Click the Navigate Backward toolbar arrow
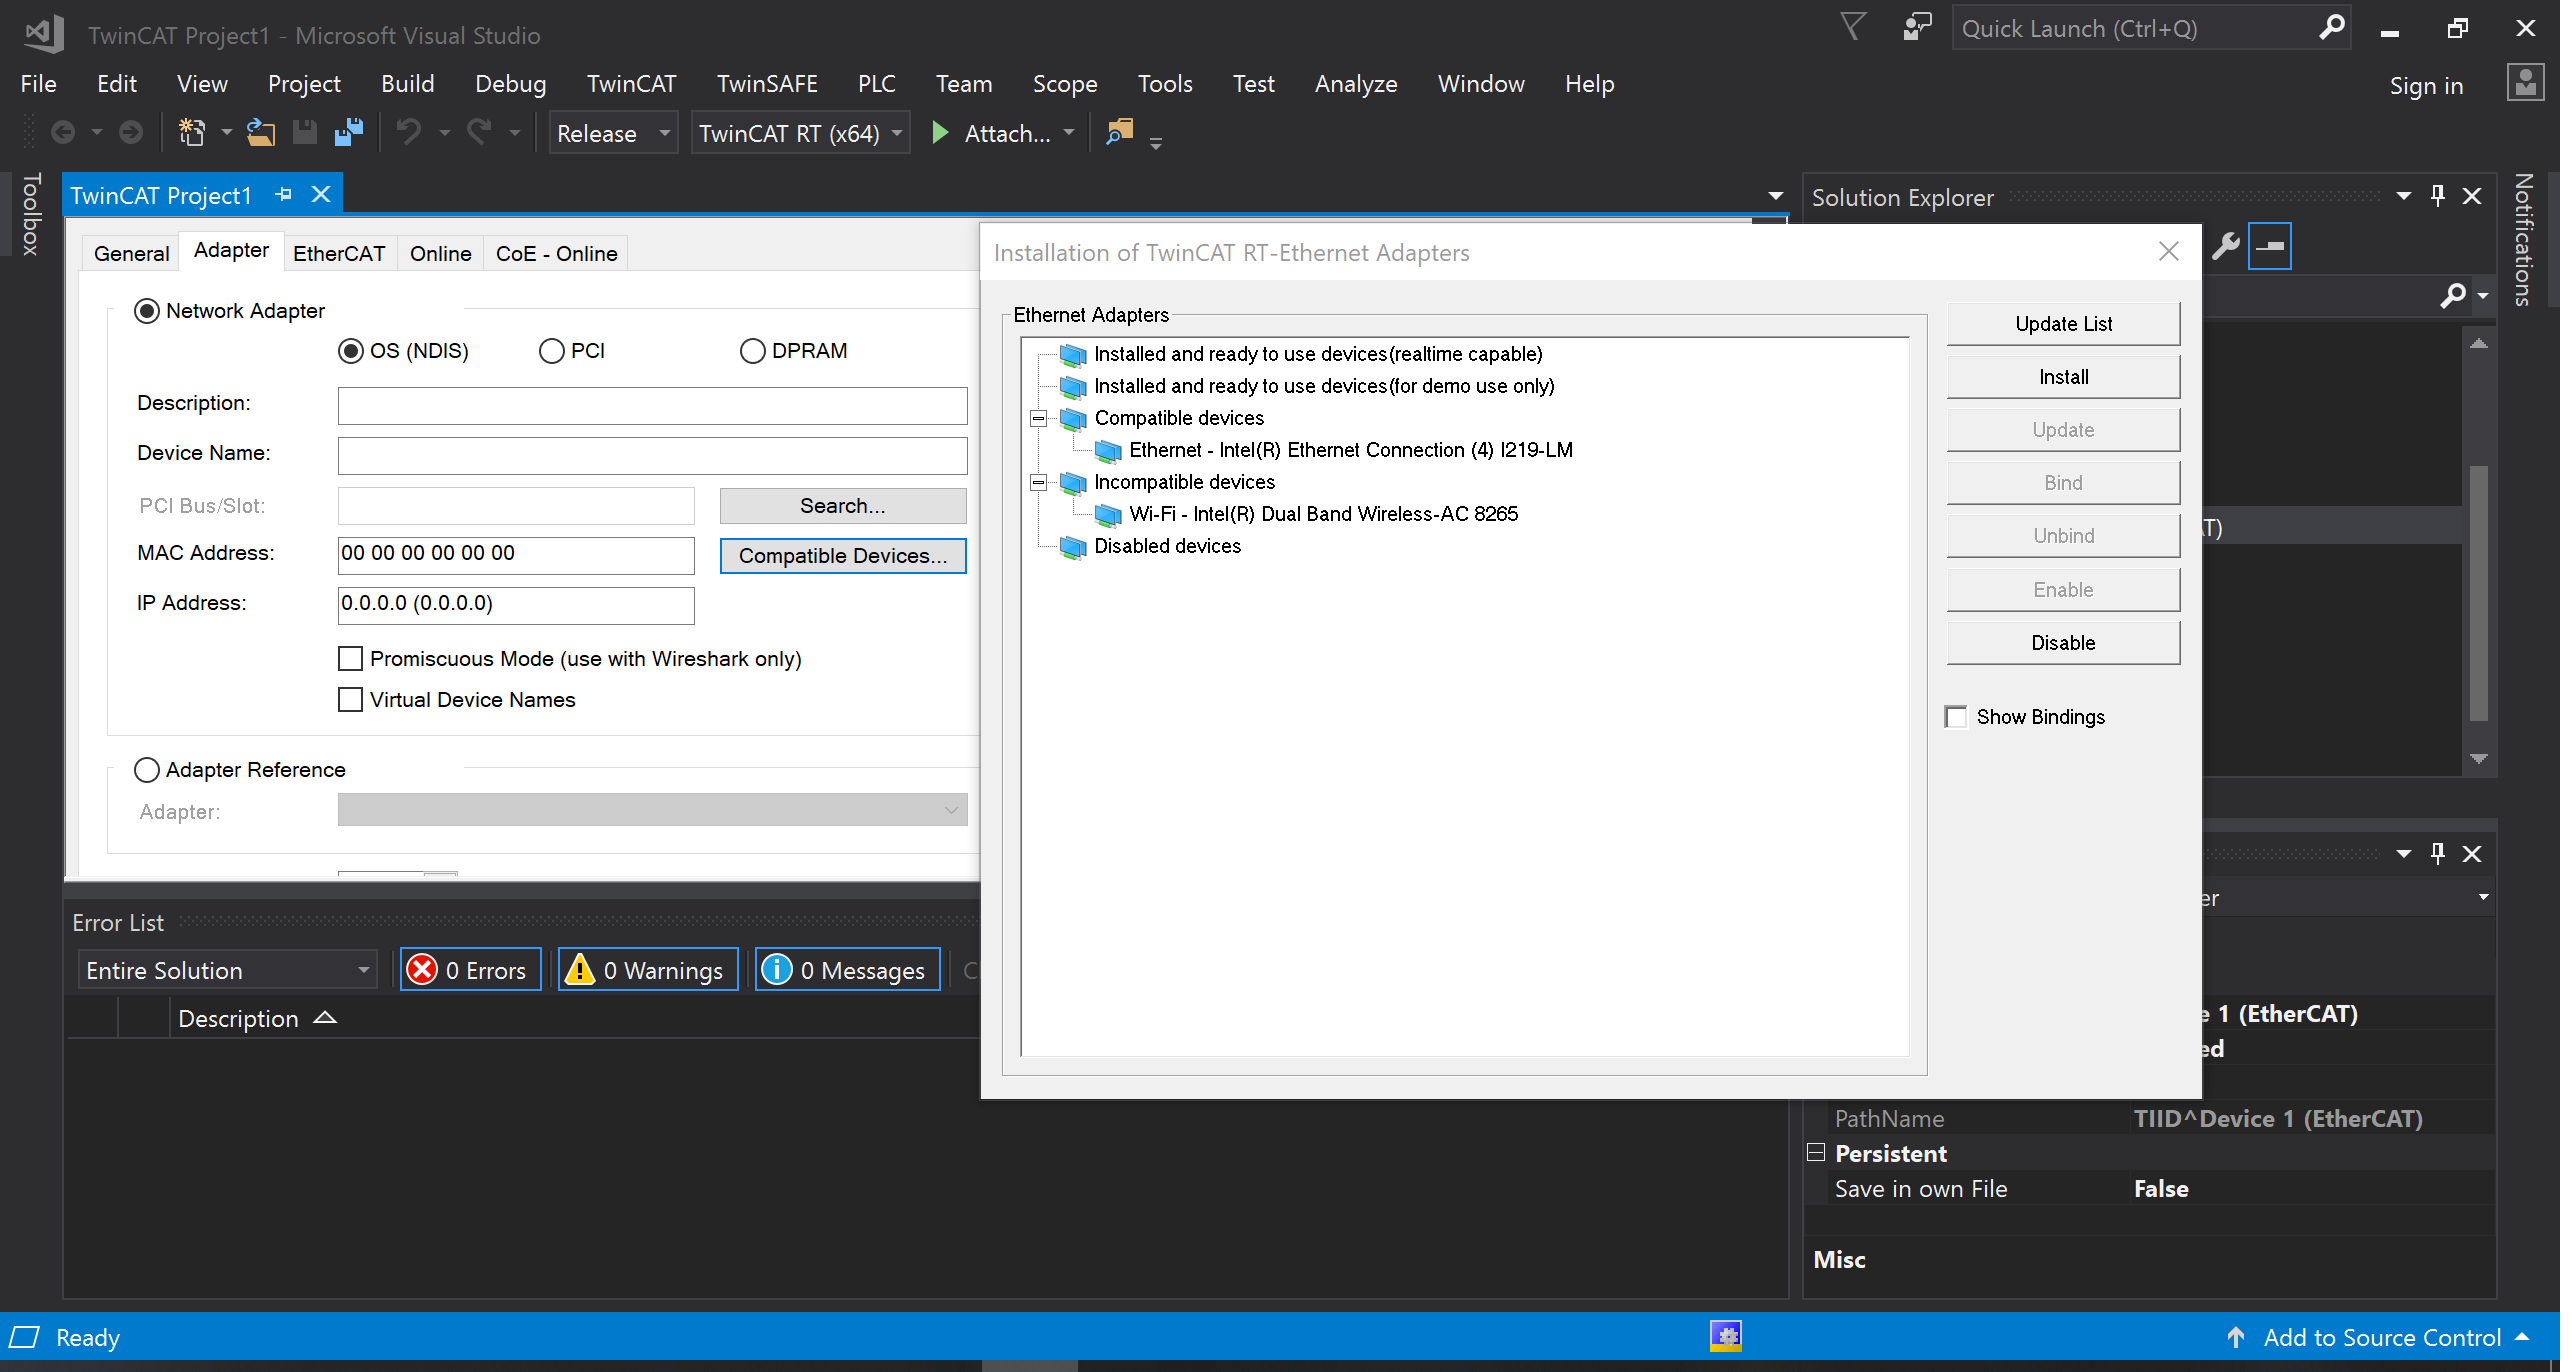Image resolution: width=2572 pixels, height=1372 pixels. click(63, 132)
